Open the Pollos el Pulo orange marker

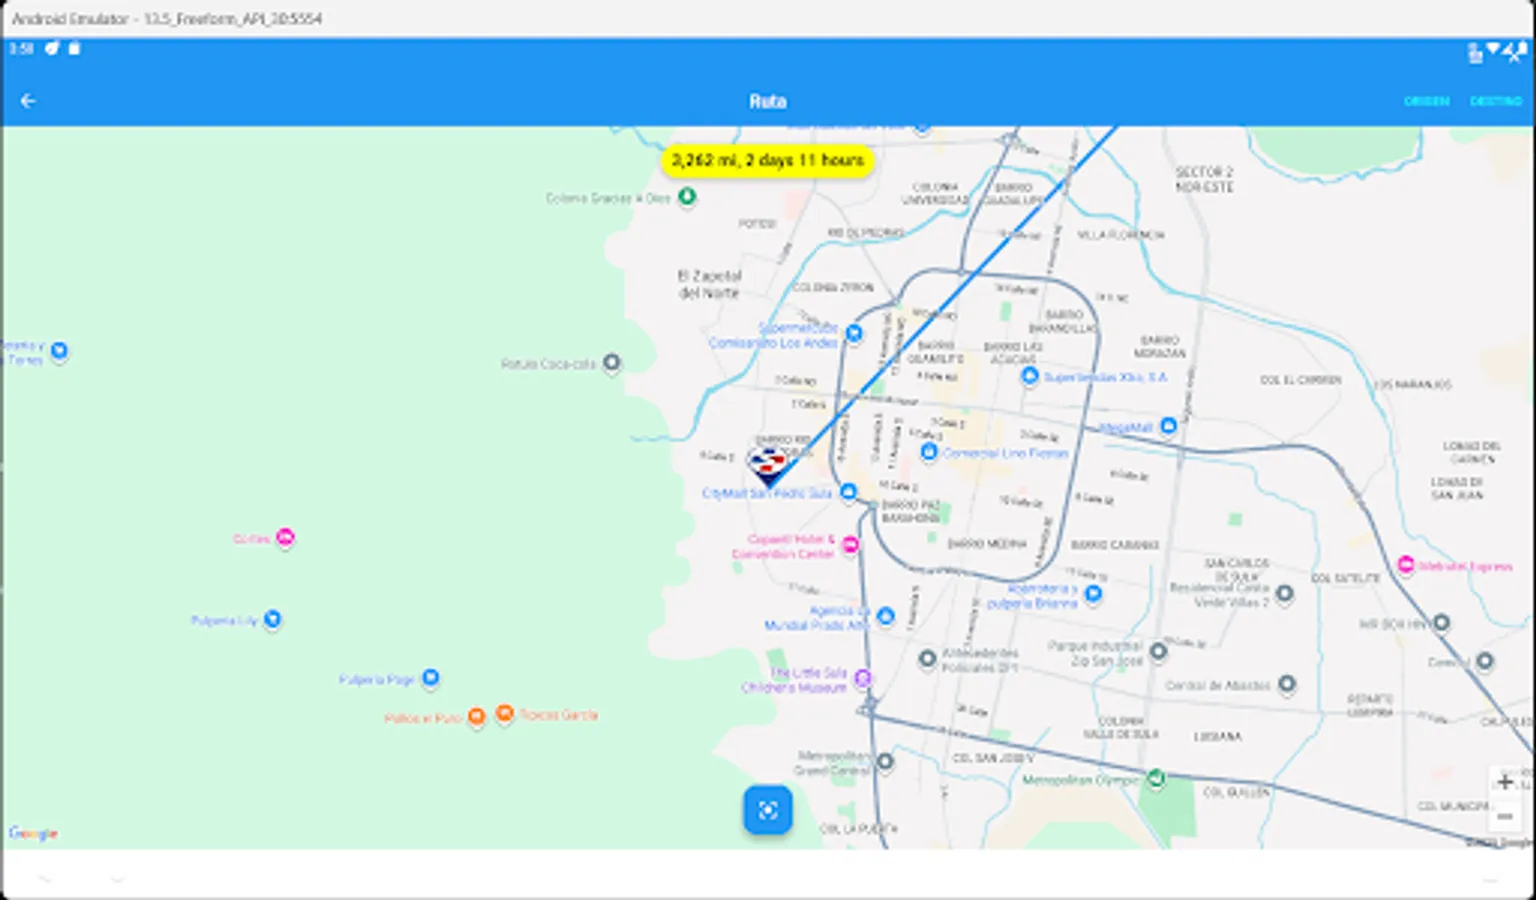click(478, 716)
